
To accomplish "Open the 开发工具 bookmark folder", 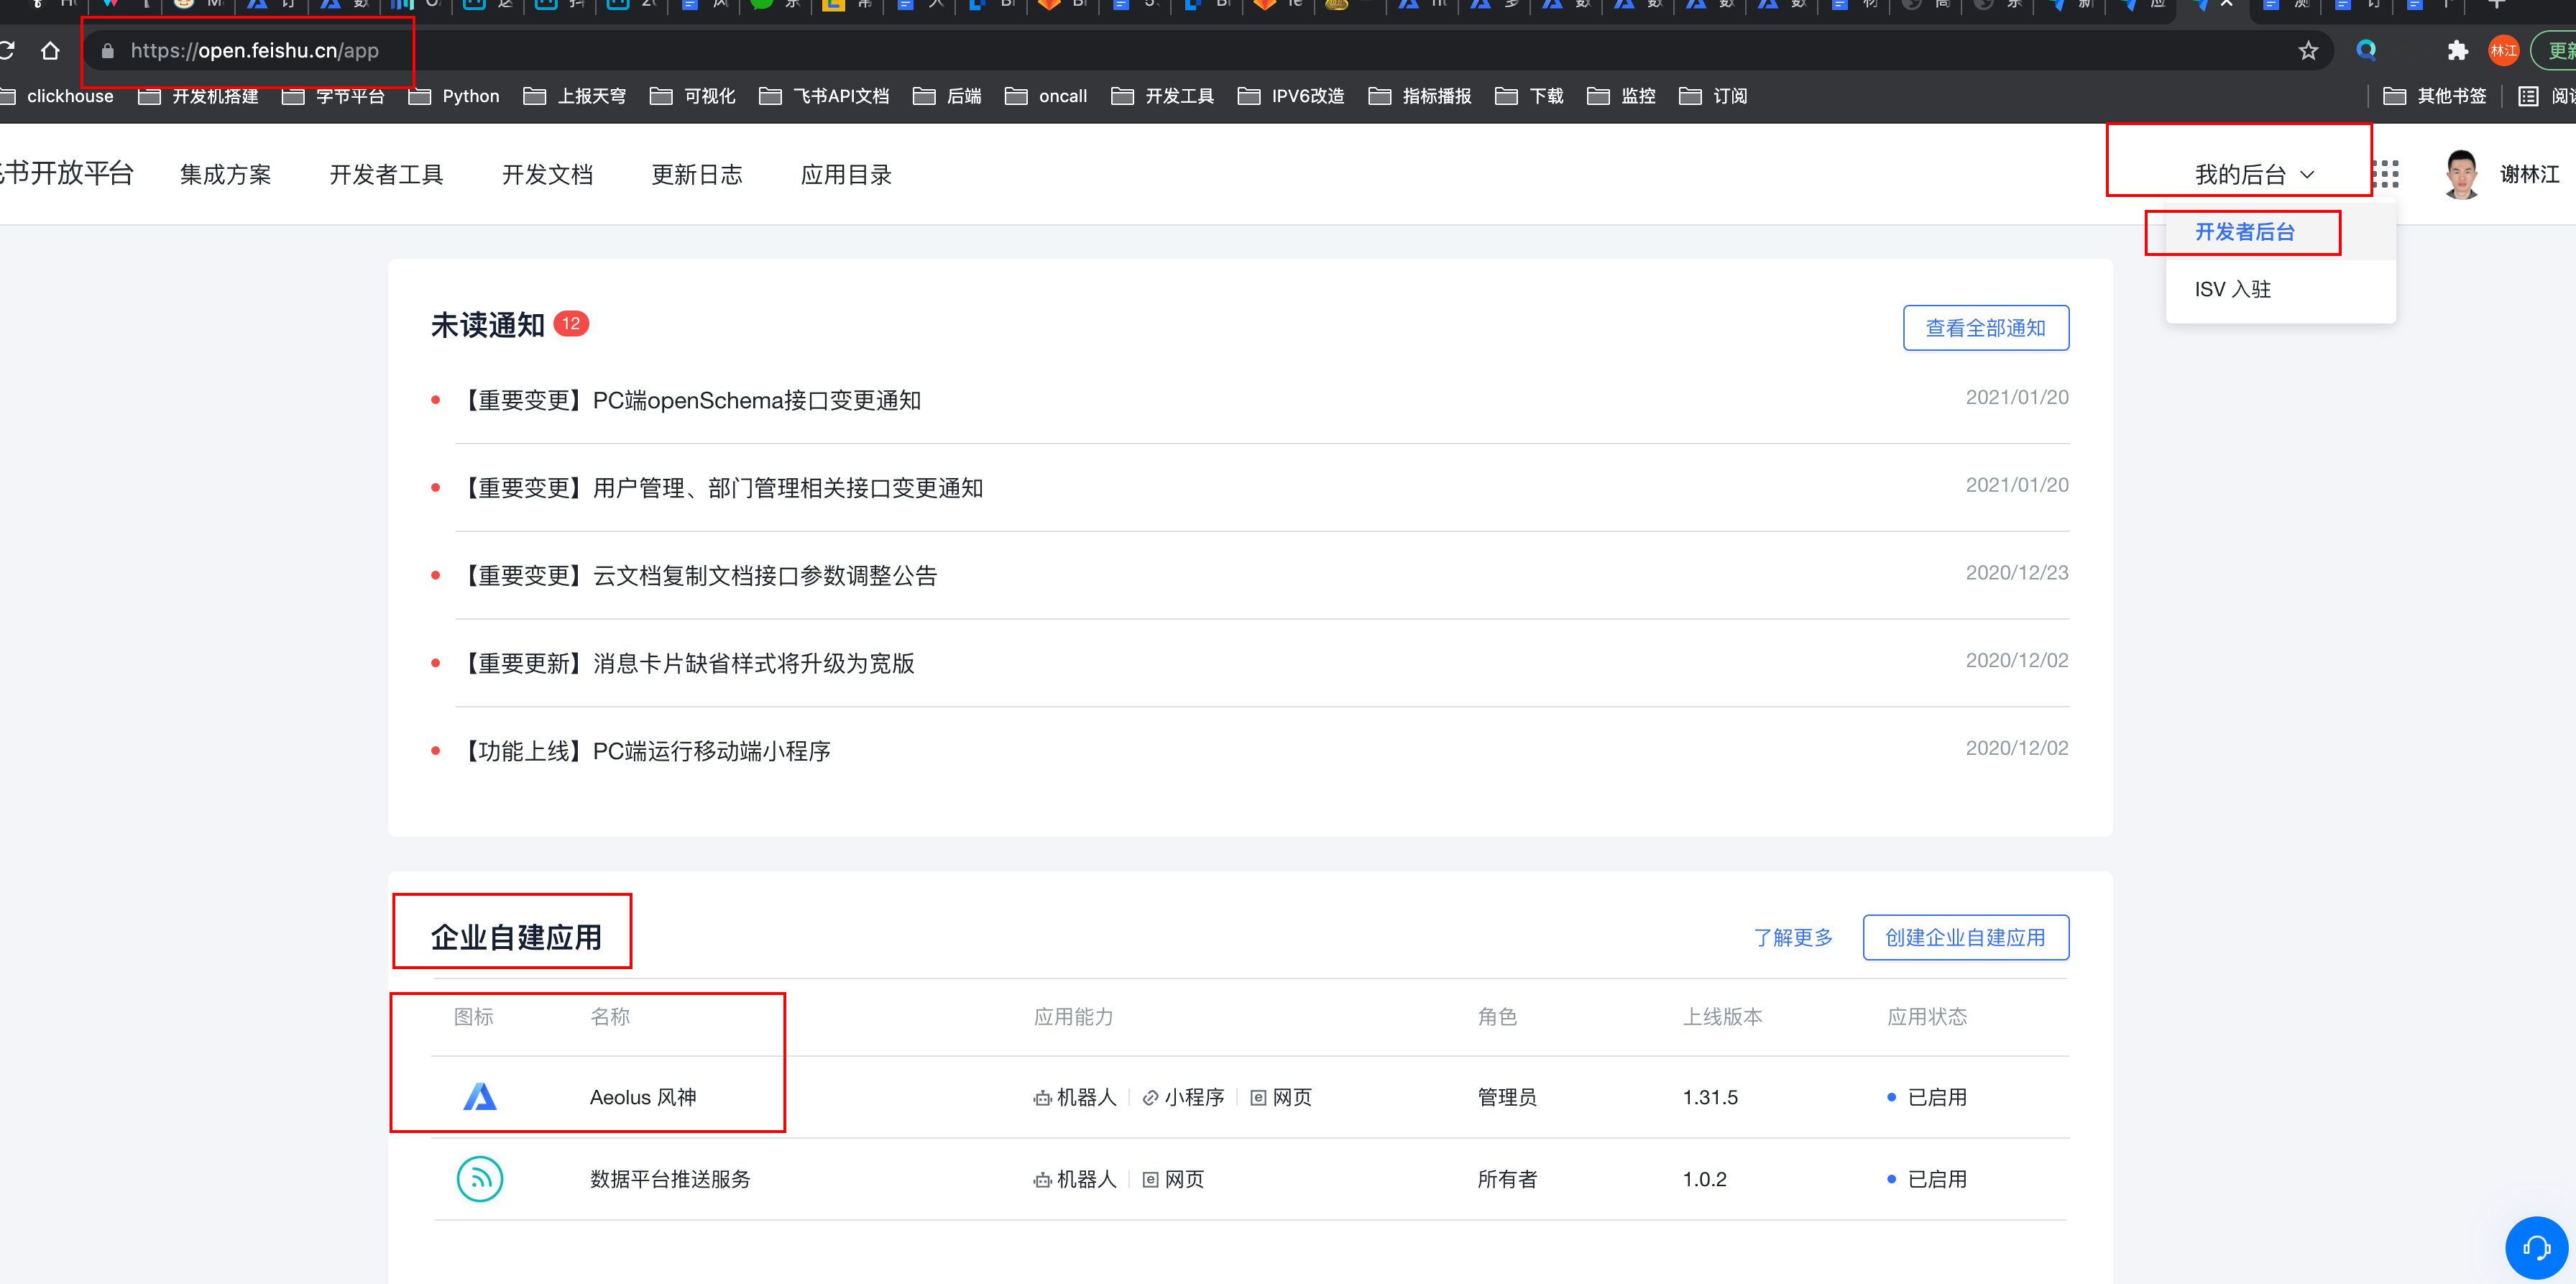I will point(1163,96).
